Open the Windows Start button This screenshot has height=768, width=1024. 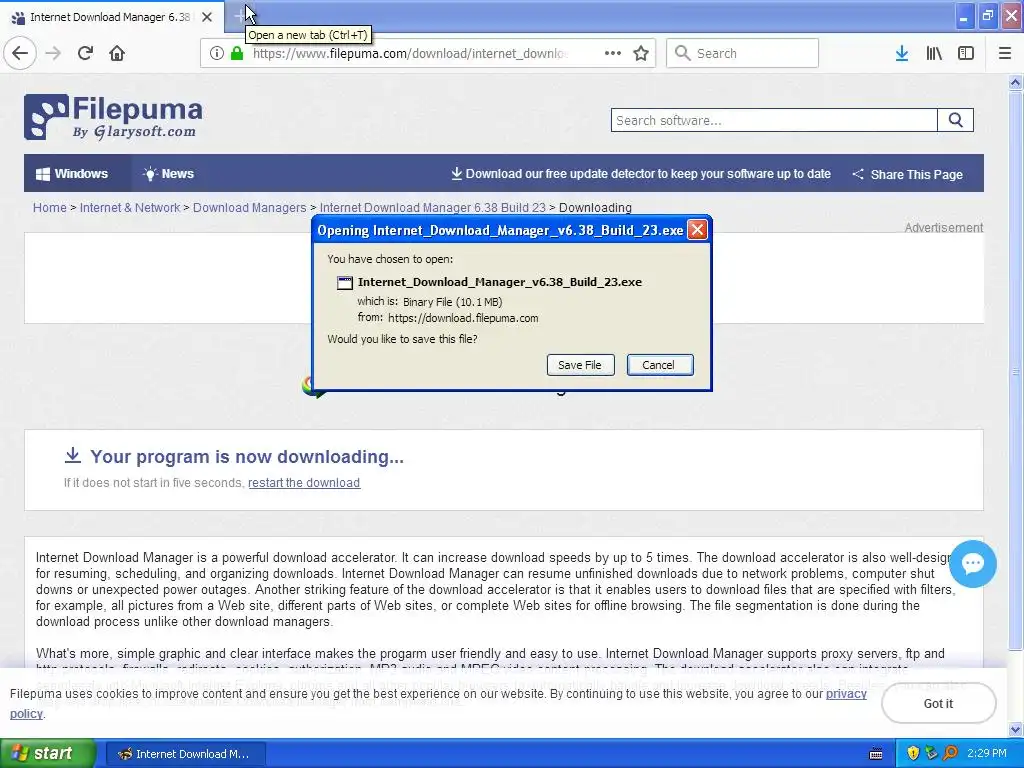(48, 754)
